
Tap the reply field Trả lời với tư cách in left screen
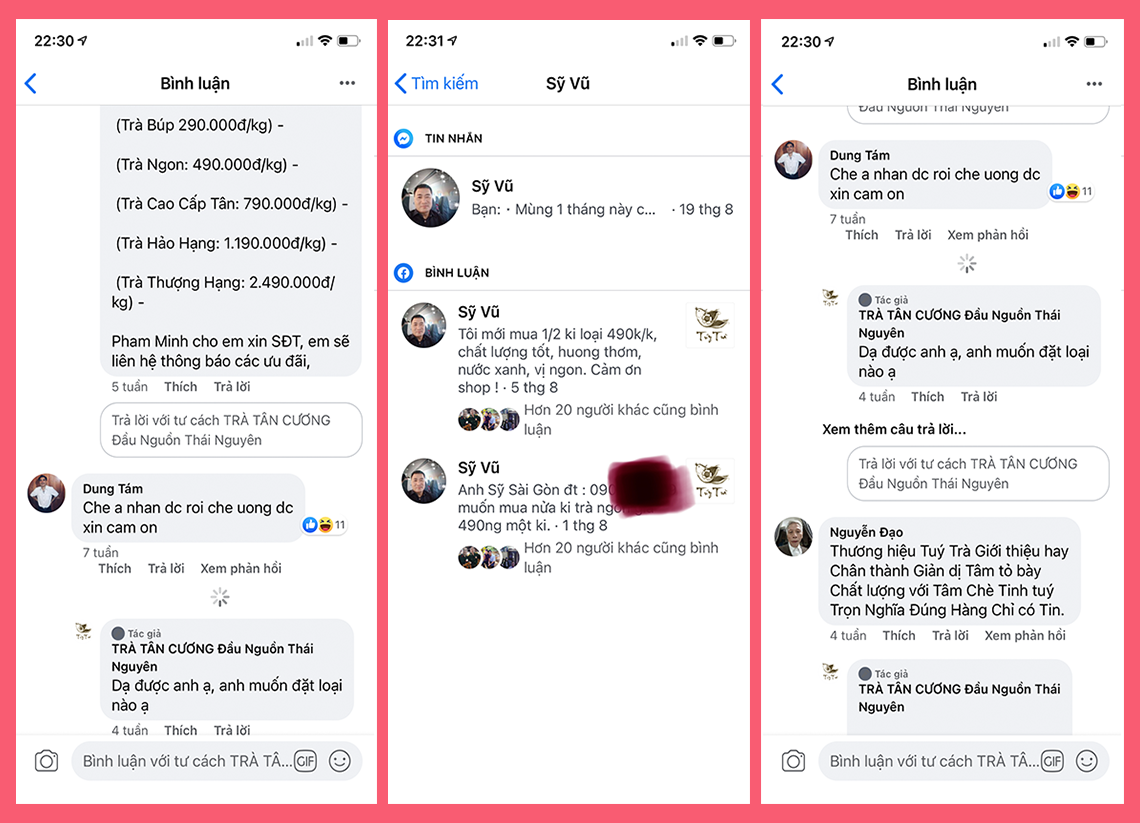pos(231,430)
